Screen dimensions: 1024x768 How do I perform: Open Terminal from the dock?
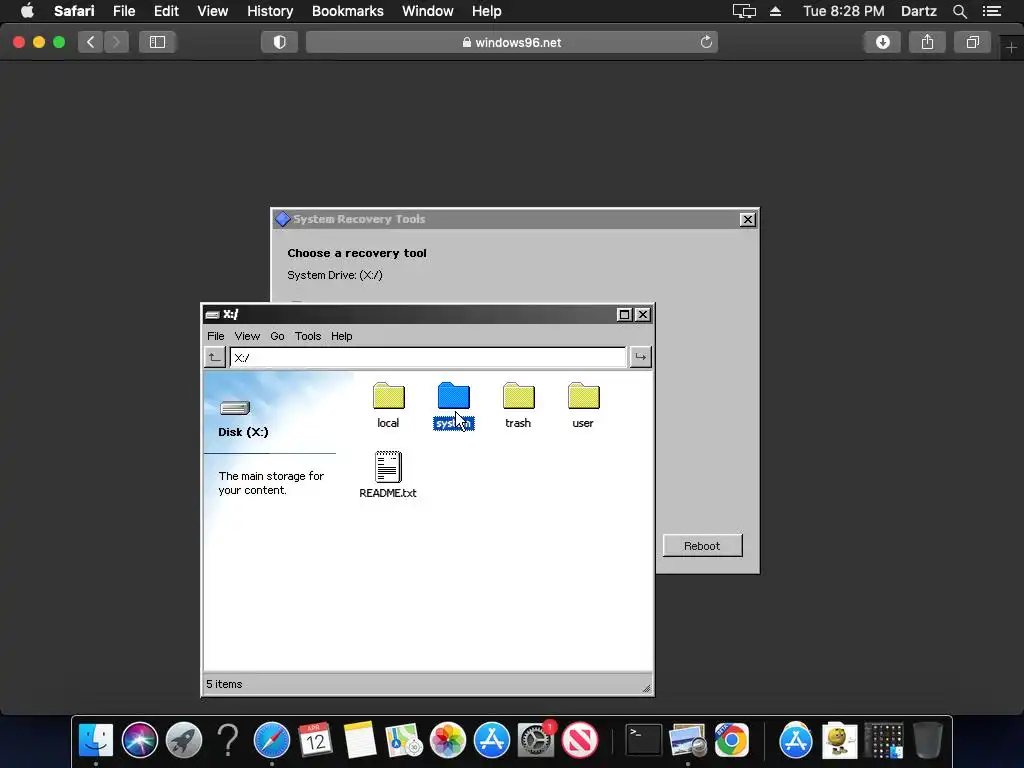tap(644, 740)
